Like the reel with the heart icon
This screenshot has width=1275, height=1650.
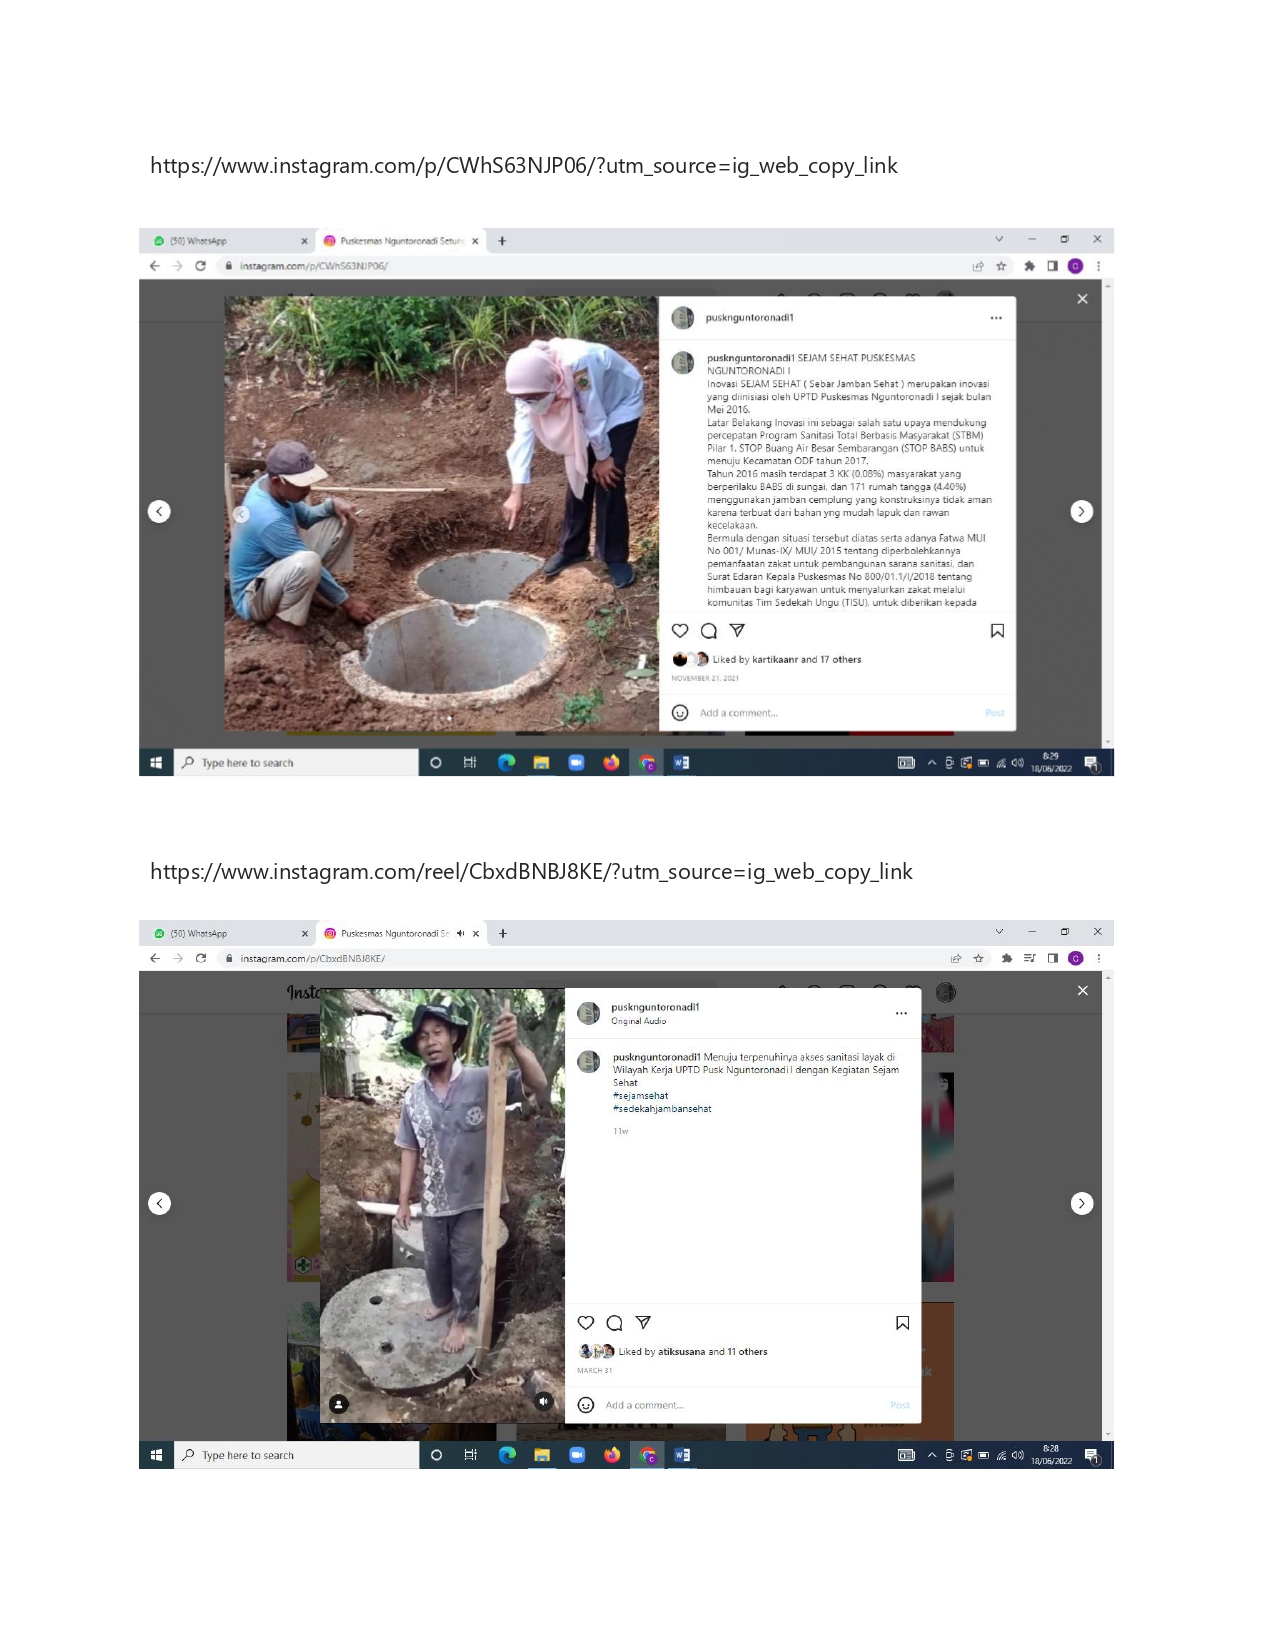[586, 1323]
